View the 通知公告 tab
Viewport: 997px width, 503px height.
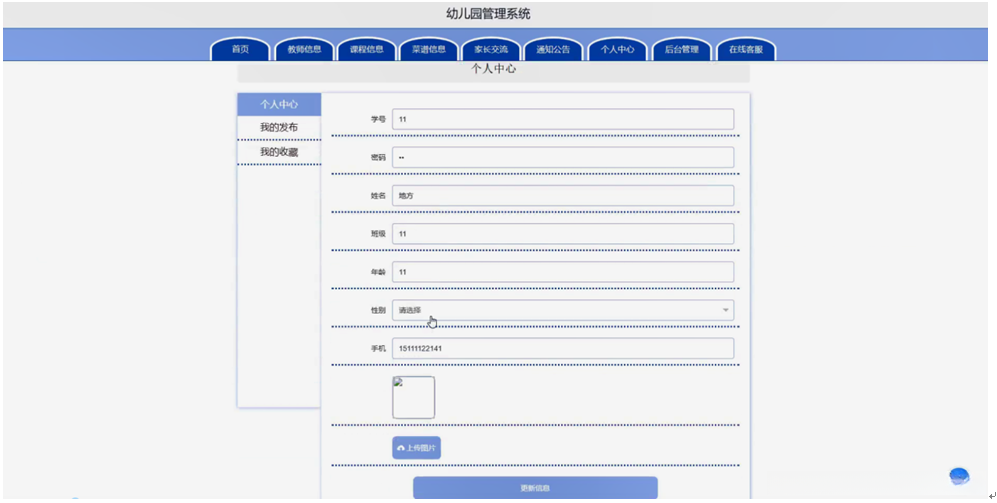(553, 50)
